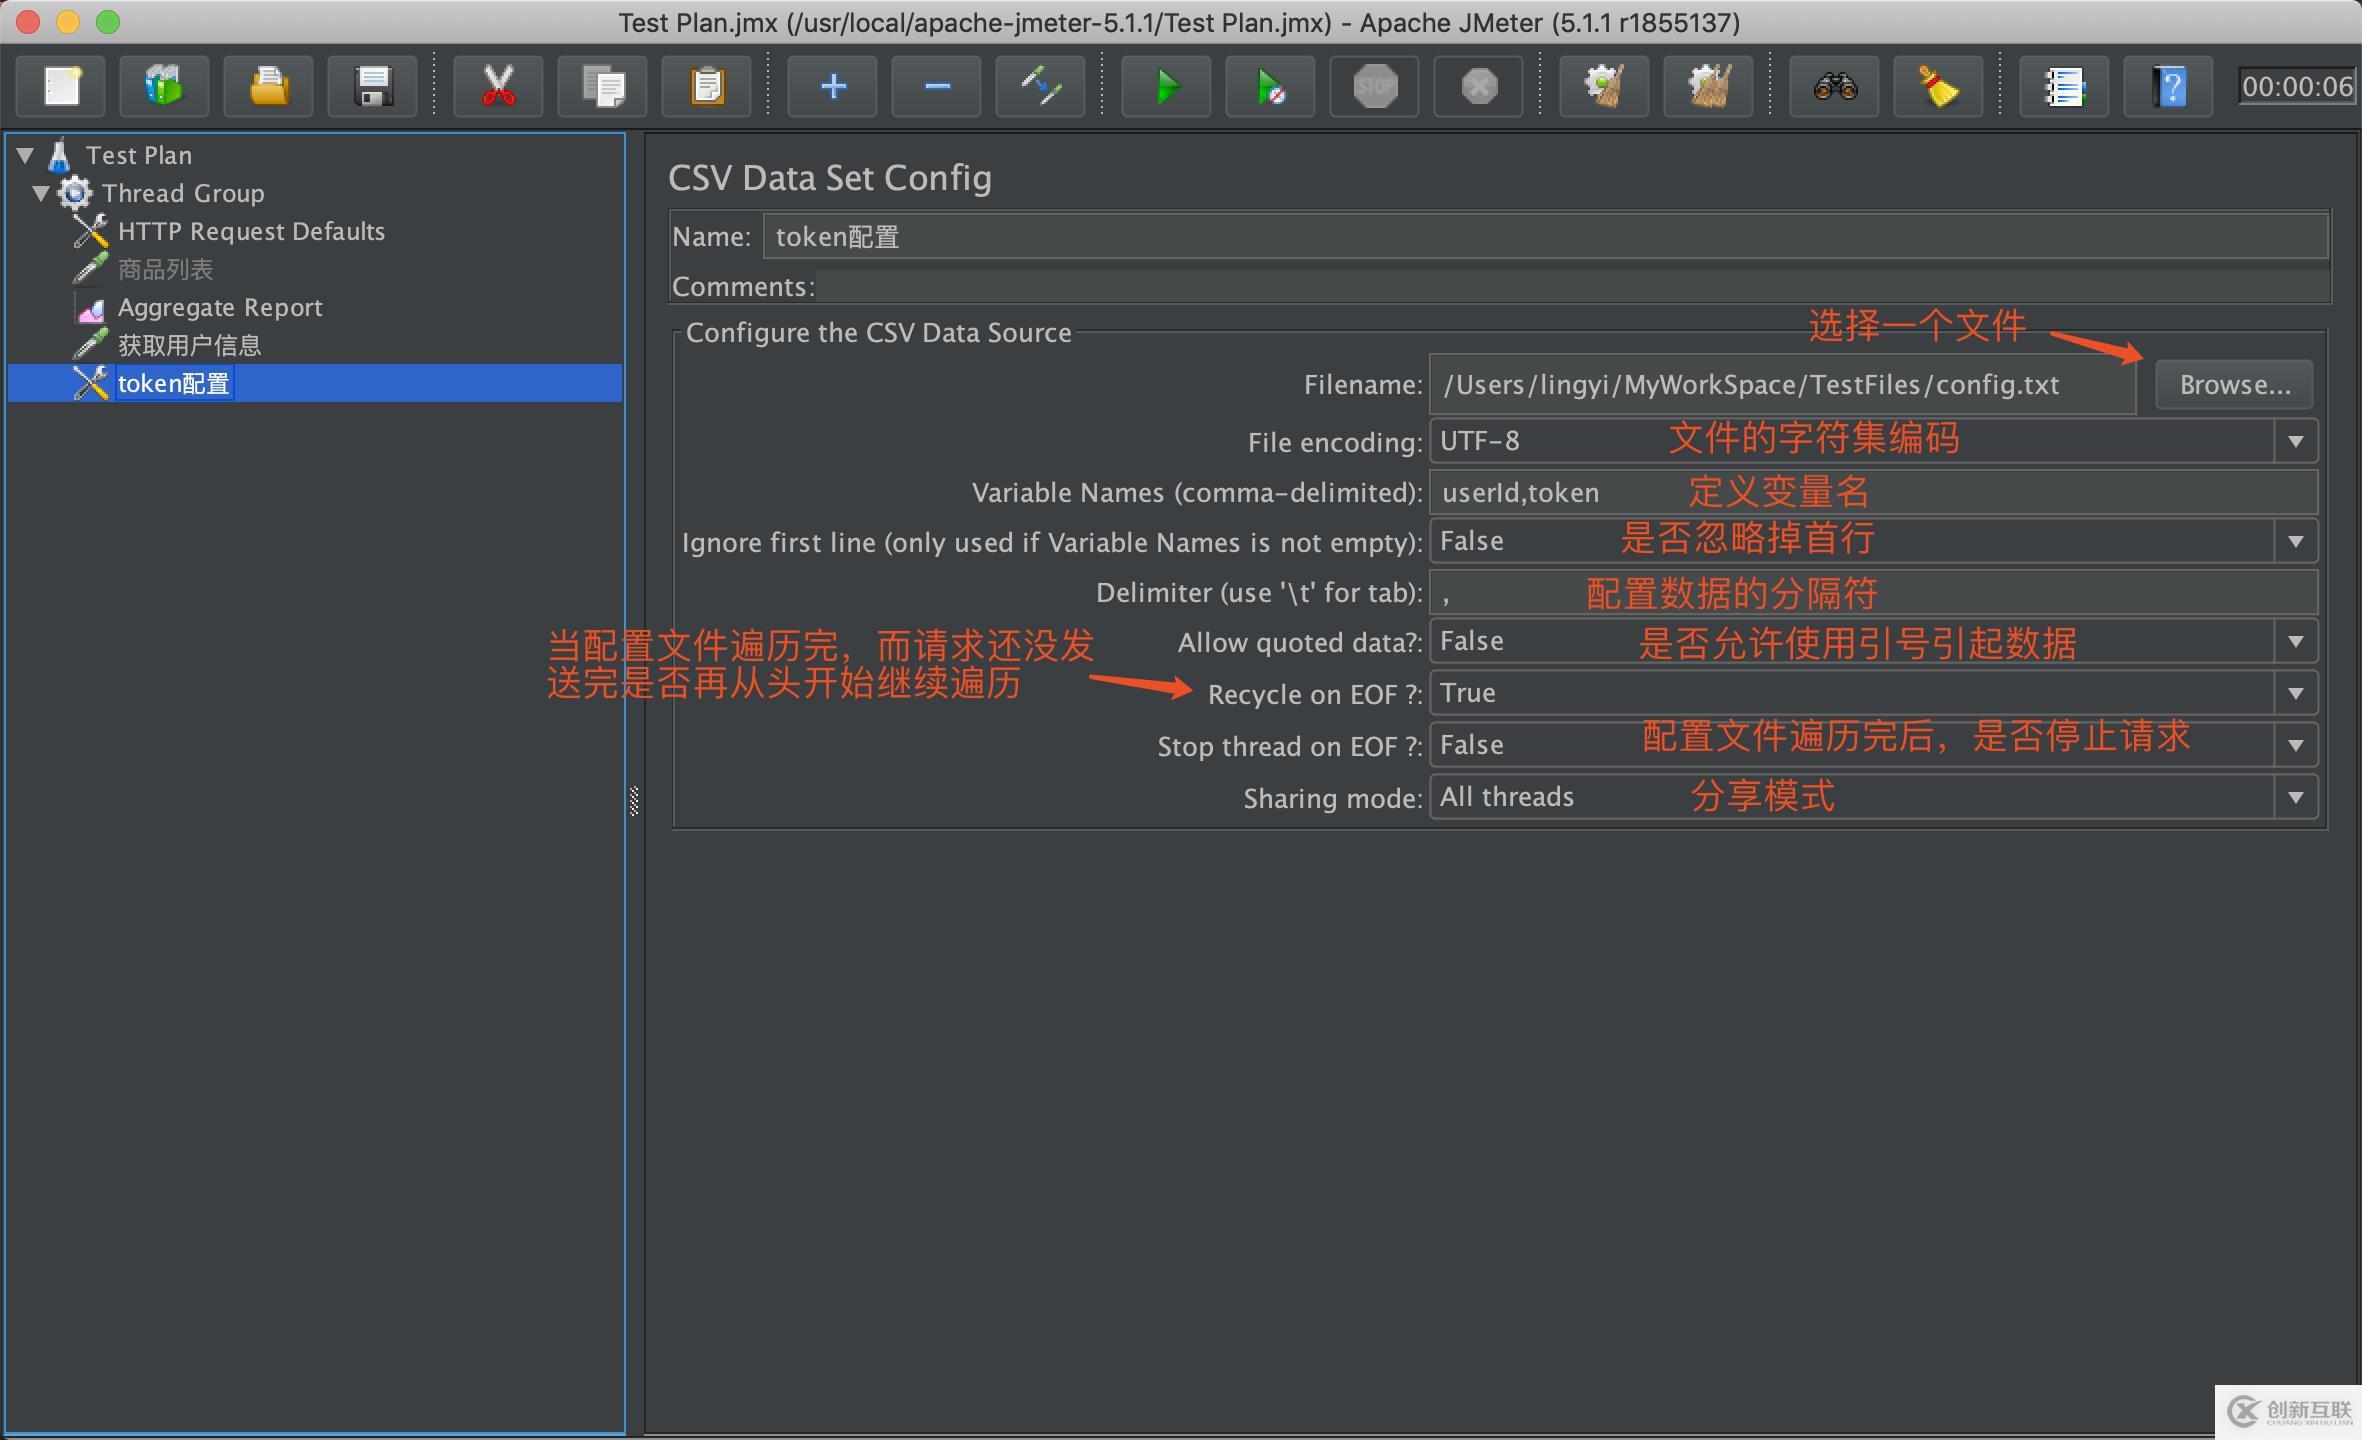
Task: Click the Cut scissors toolbar icon
Action: tap(498, 87)
